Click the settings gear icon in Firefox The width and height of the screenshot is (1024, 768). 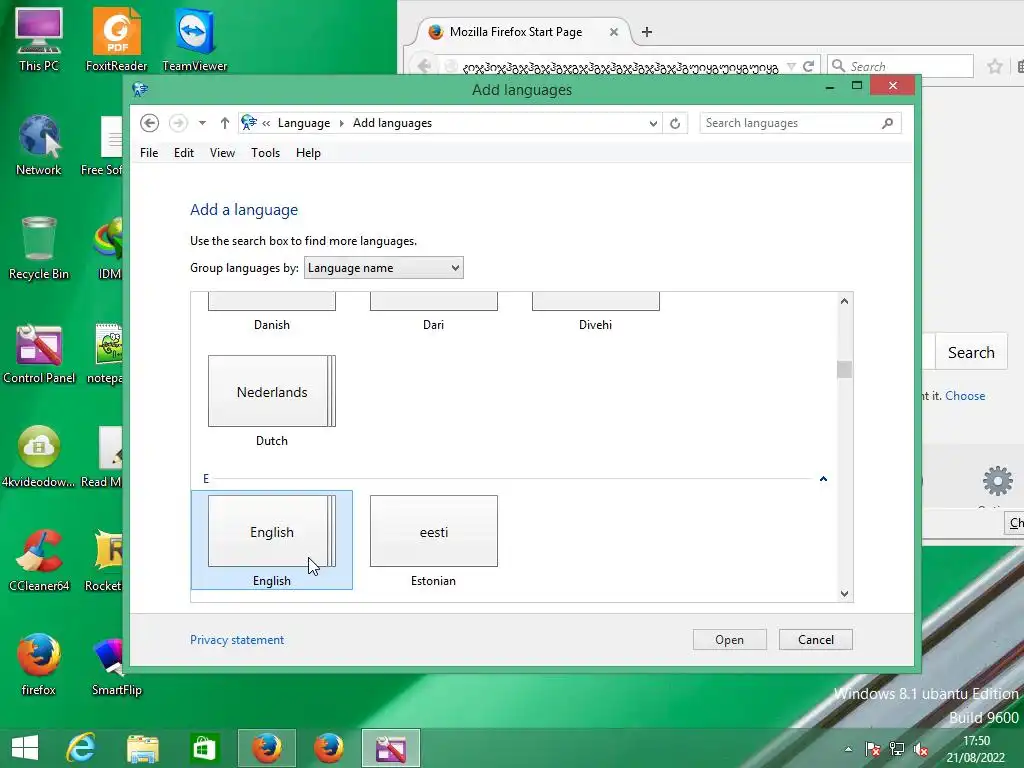tap(997, 482)
